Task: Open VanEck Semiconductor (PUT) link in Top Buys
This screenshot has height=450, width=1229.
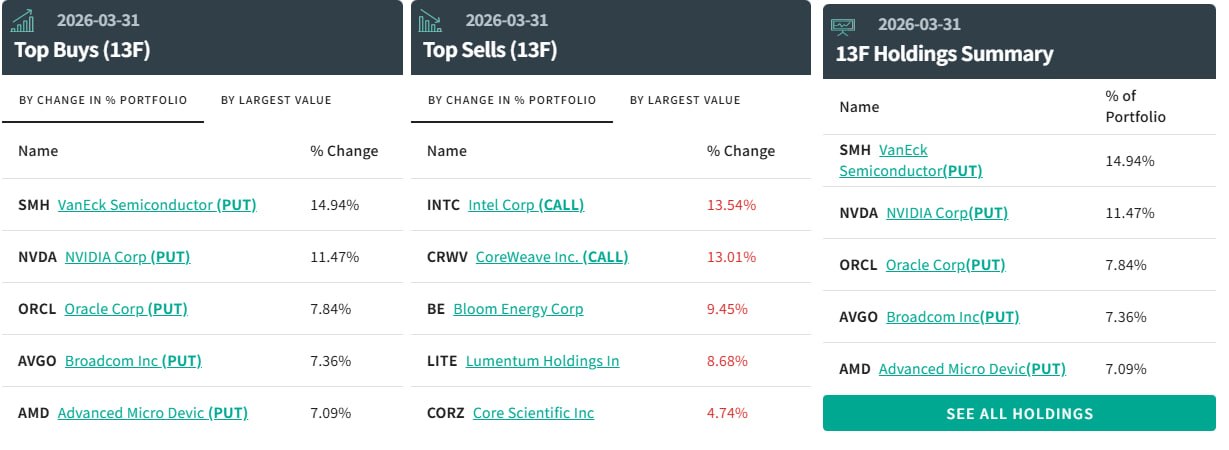Action: [157, 205]
